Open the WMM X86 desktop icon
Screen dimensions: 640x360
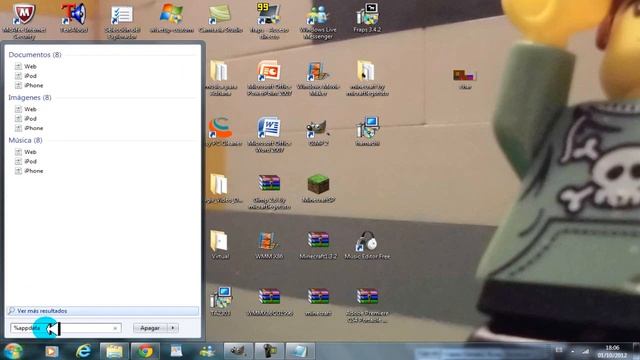269,245
